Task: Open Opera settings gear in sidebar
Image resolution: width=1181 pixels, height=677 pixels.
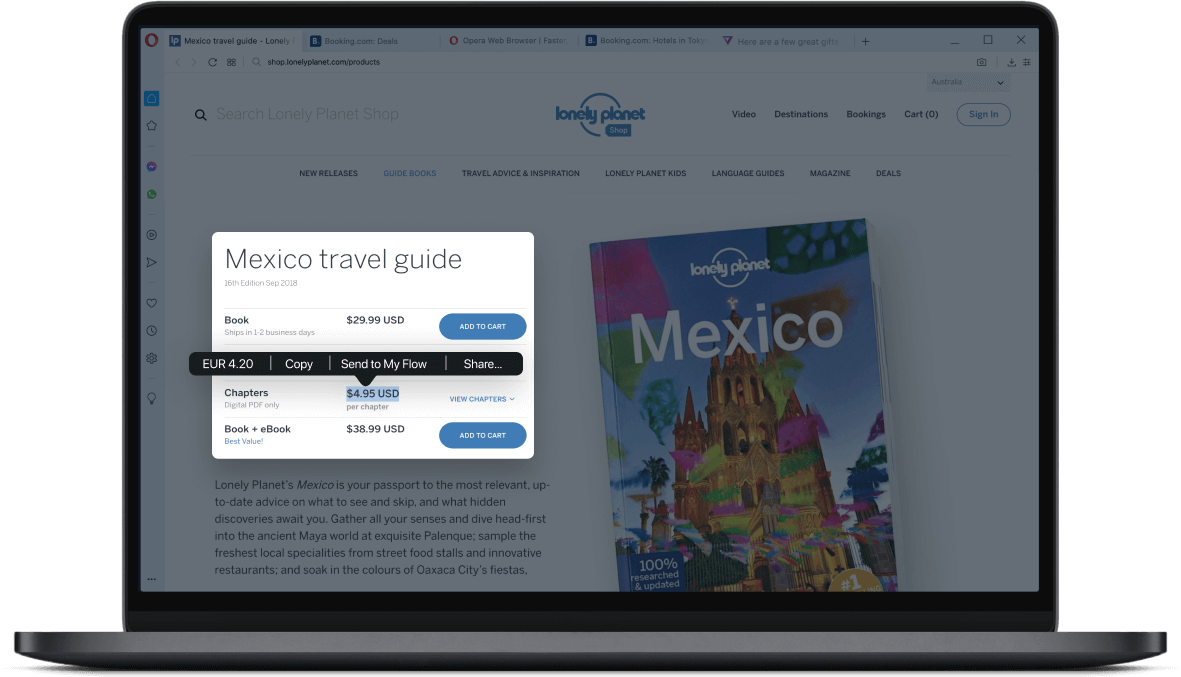Action: point(151,358)
